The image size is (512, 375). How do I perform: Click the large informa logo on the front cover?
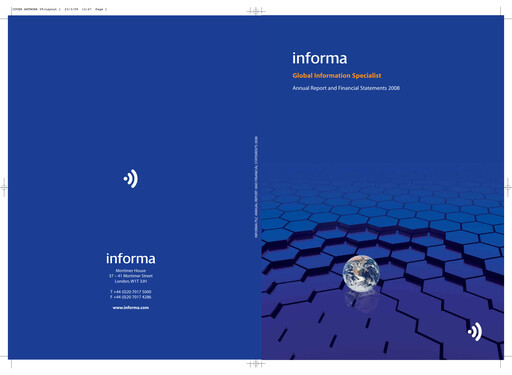pyautogui.click(x=320, y=58)
